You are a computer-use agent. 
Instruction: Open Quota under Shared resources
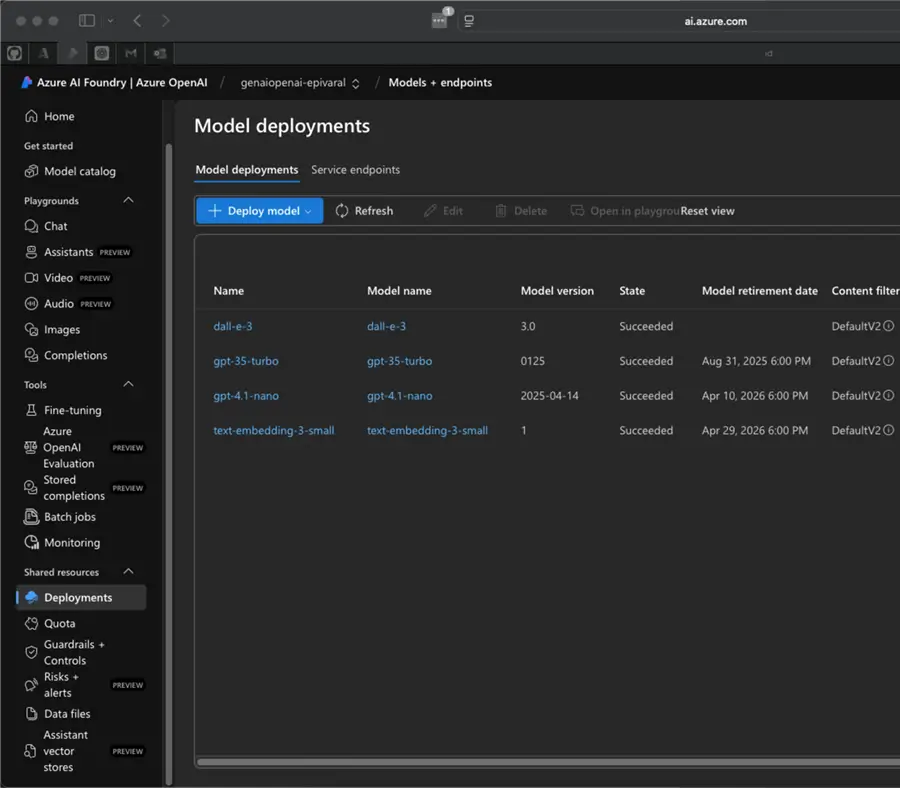(x=59, y=623)
